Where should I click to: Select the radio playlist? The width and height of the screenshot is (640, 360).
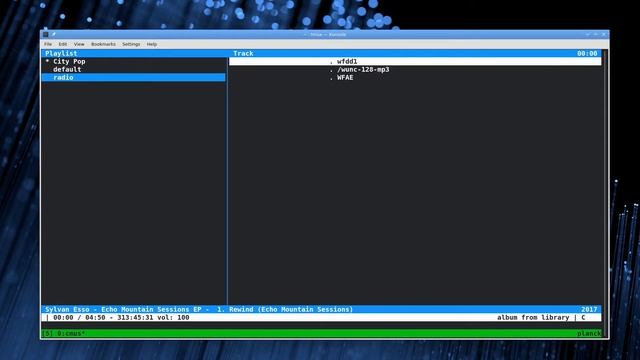click(133, 78)
